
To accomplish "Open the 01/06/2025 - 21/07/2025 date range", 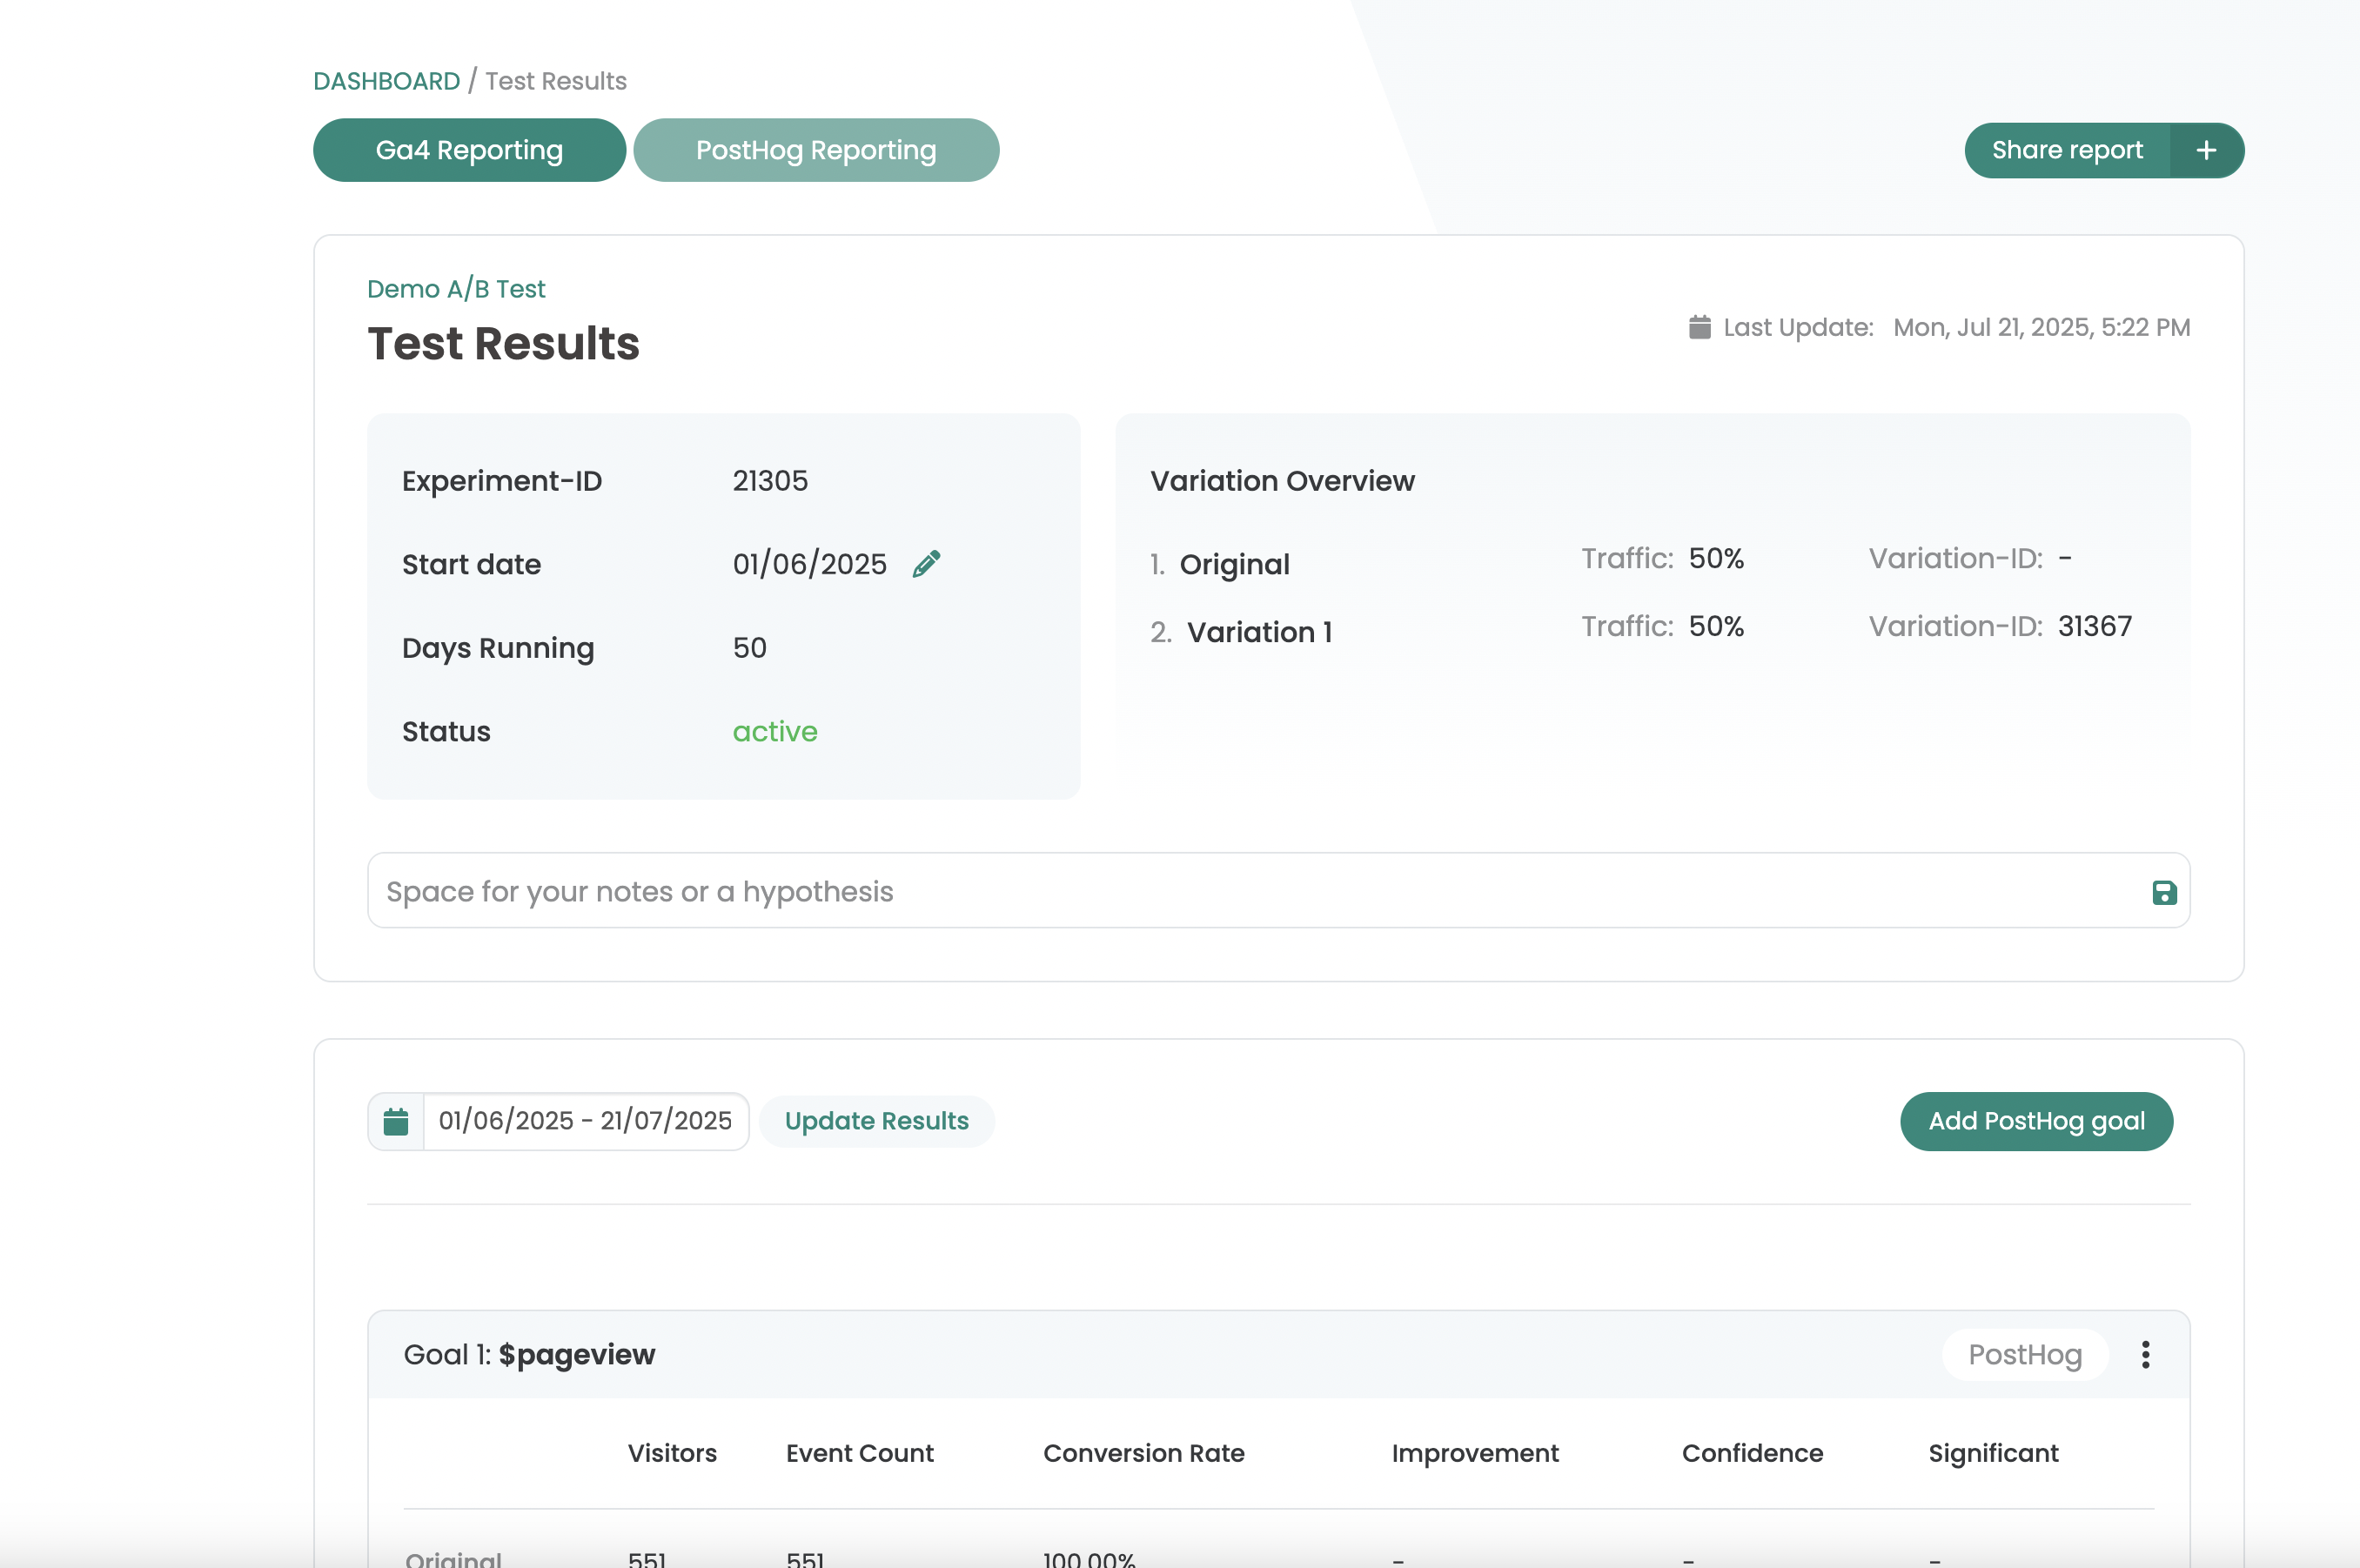I will click(x=585, y=1121).
